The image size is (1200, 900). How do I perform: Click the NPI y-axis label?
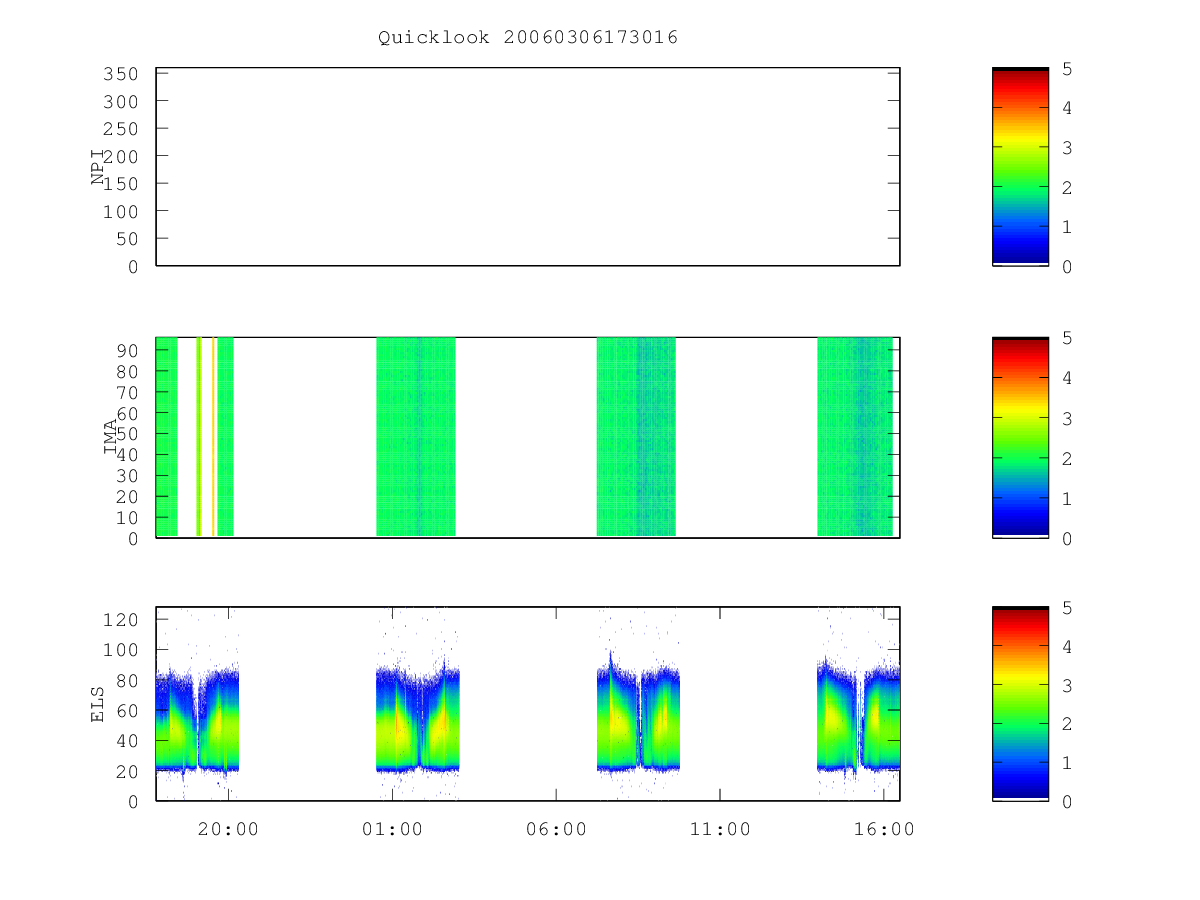pos(99,167)
